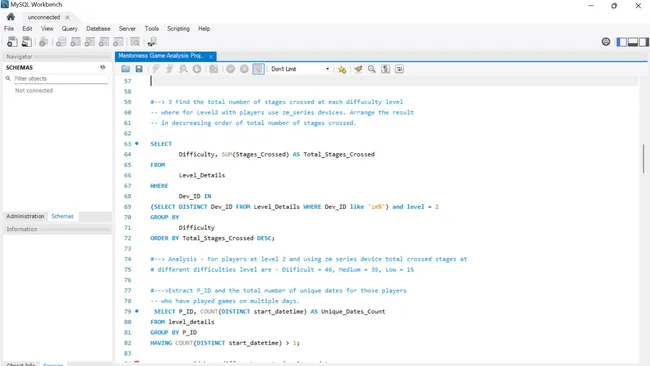Toggle invisible characters icon
The image size is (650, 366).
click(386, 69)
